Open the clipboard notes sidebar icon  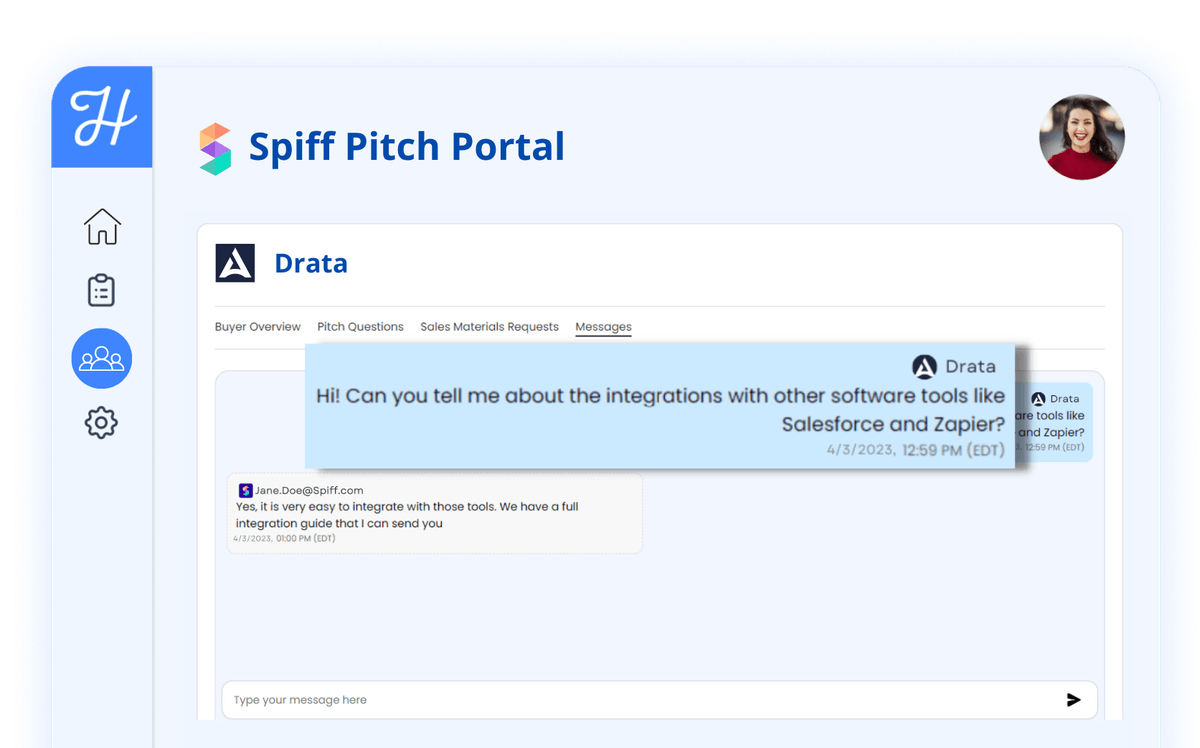(x=101, y=291)
